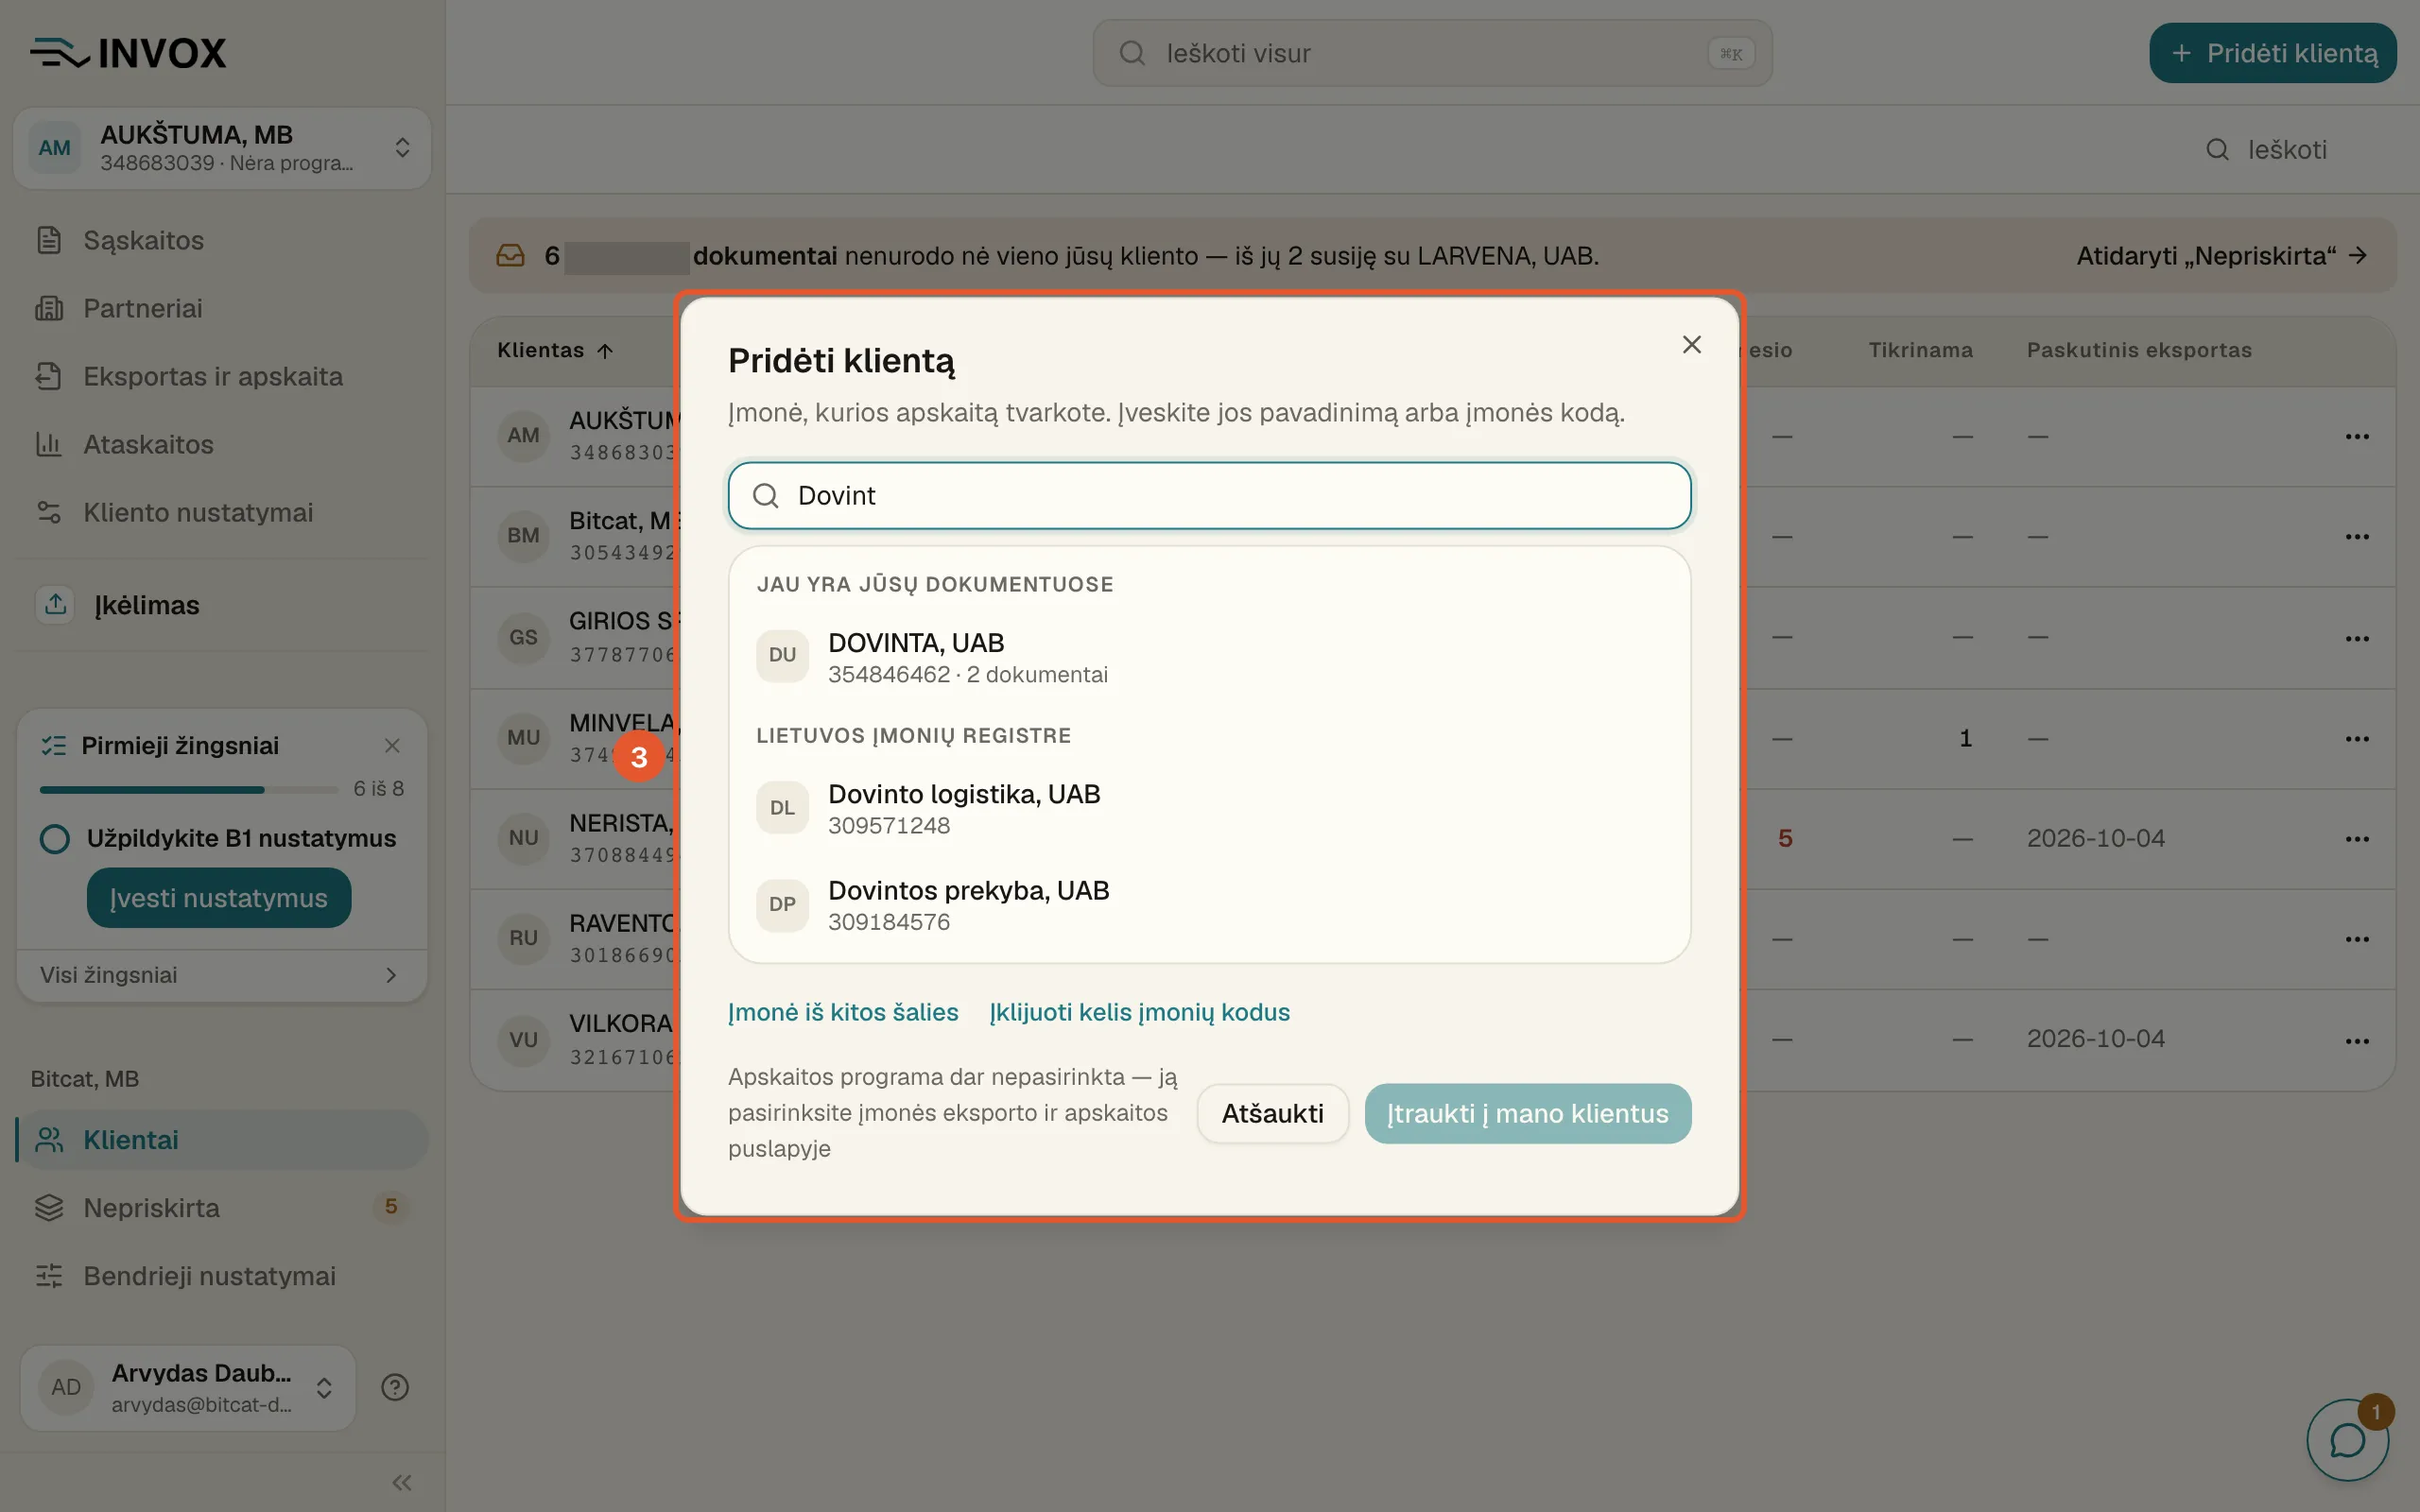Image resolution: width=2420 pixels, height=1512 pixels.
Task: Click the Įvesti nustatymus button
Action: click(218, 898)
